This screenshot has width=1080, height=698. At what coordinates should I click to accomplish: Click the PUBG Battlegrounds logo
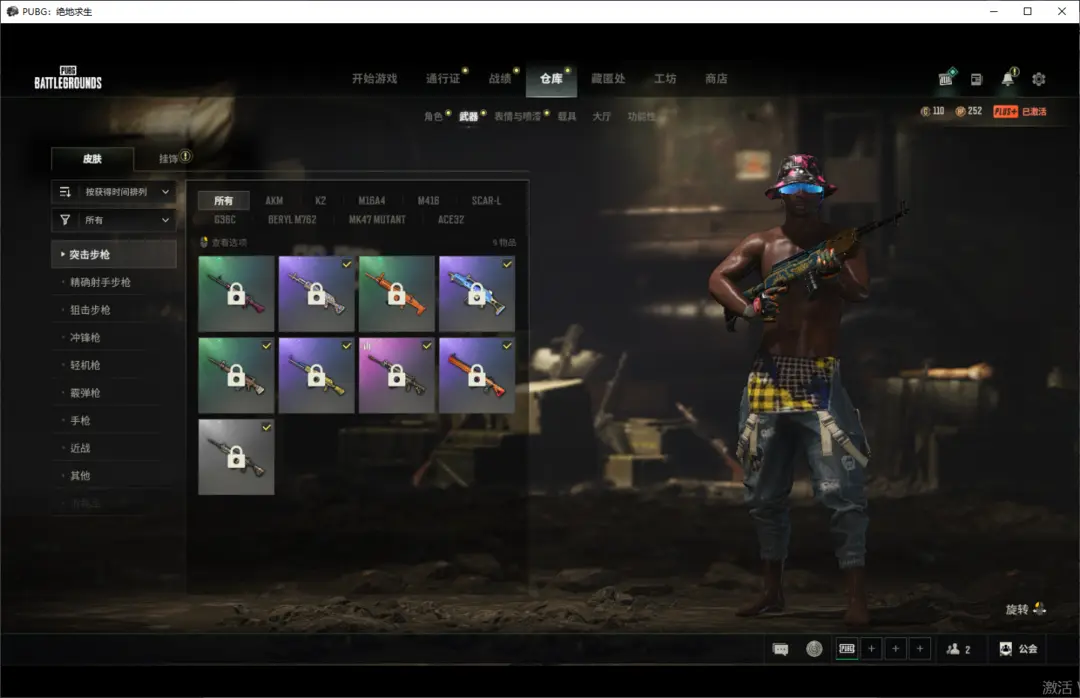(68, 79)
